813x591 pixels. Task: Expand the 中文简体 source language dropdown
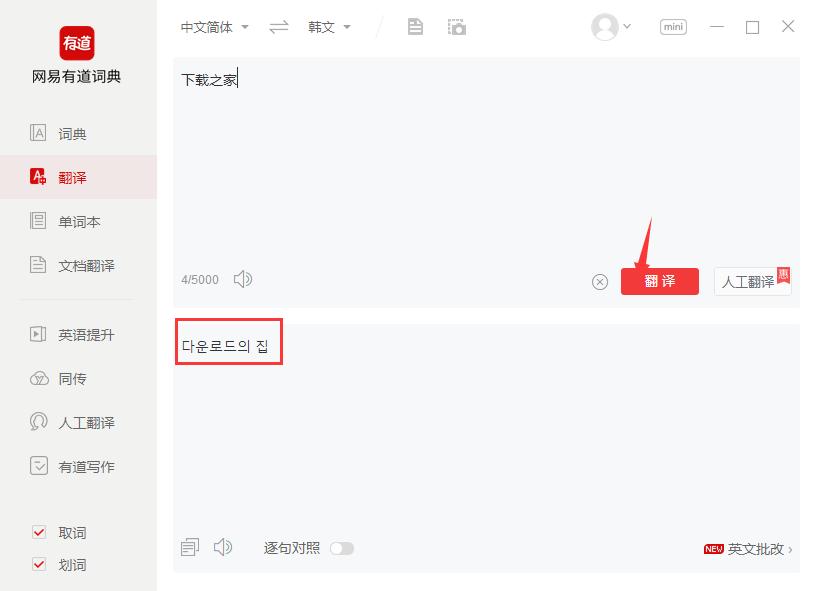pos(215,27)
